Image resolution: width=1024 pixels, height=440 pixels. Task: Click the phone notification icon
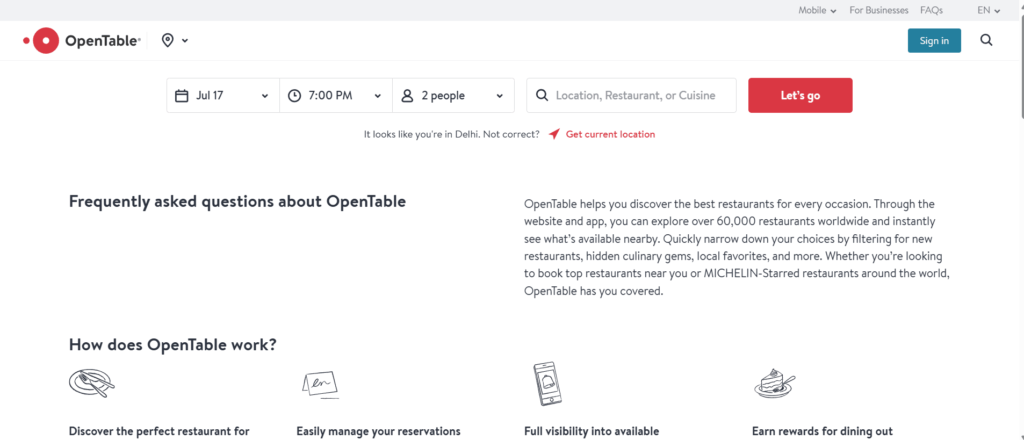(549, 383)
